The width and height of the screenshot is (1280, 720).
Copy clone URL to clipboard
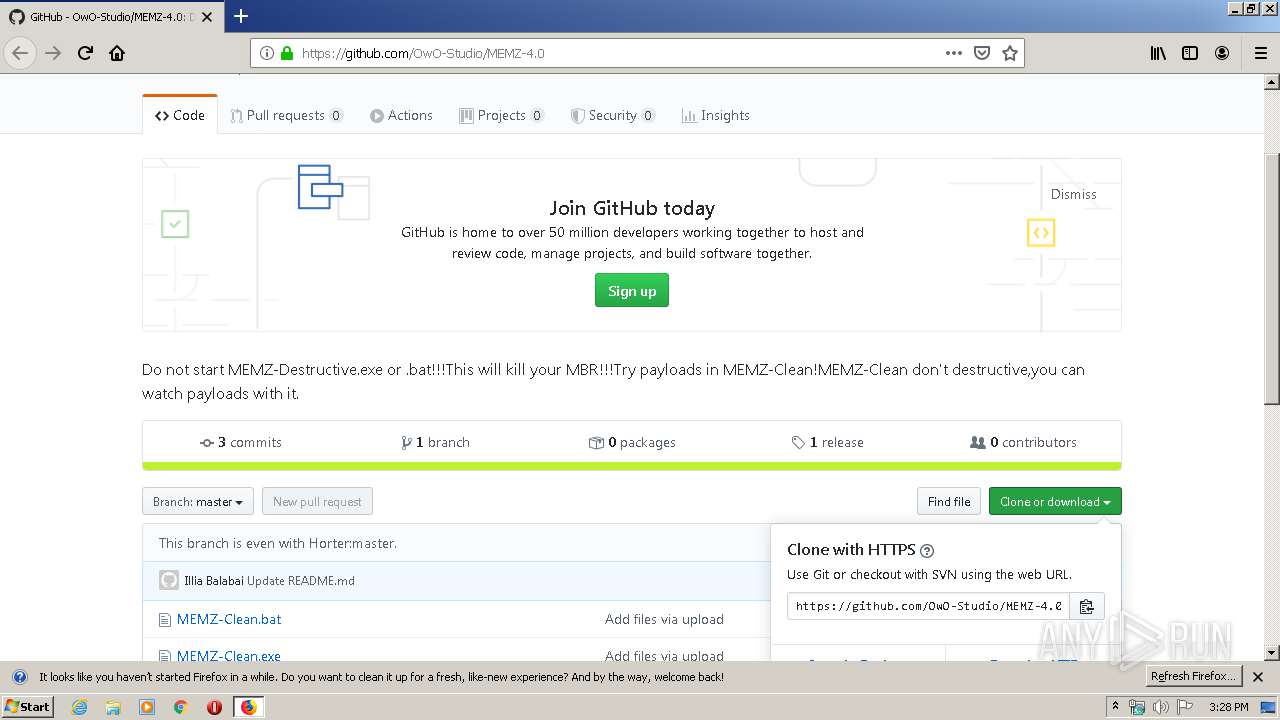(1087, 606)
